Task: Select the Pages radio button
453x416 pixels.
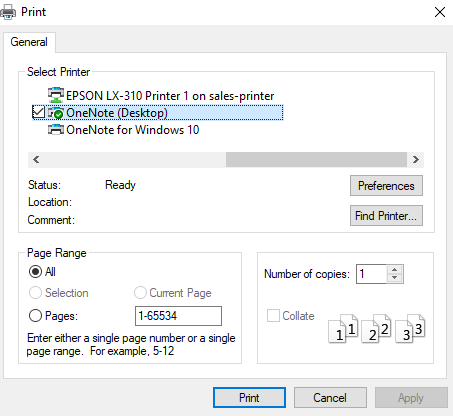Action: 35,316
